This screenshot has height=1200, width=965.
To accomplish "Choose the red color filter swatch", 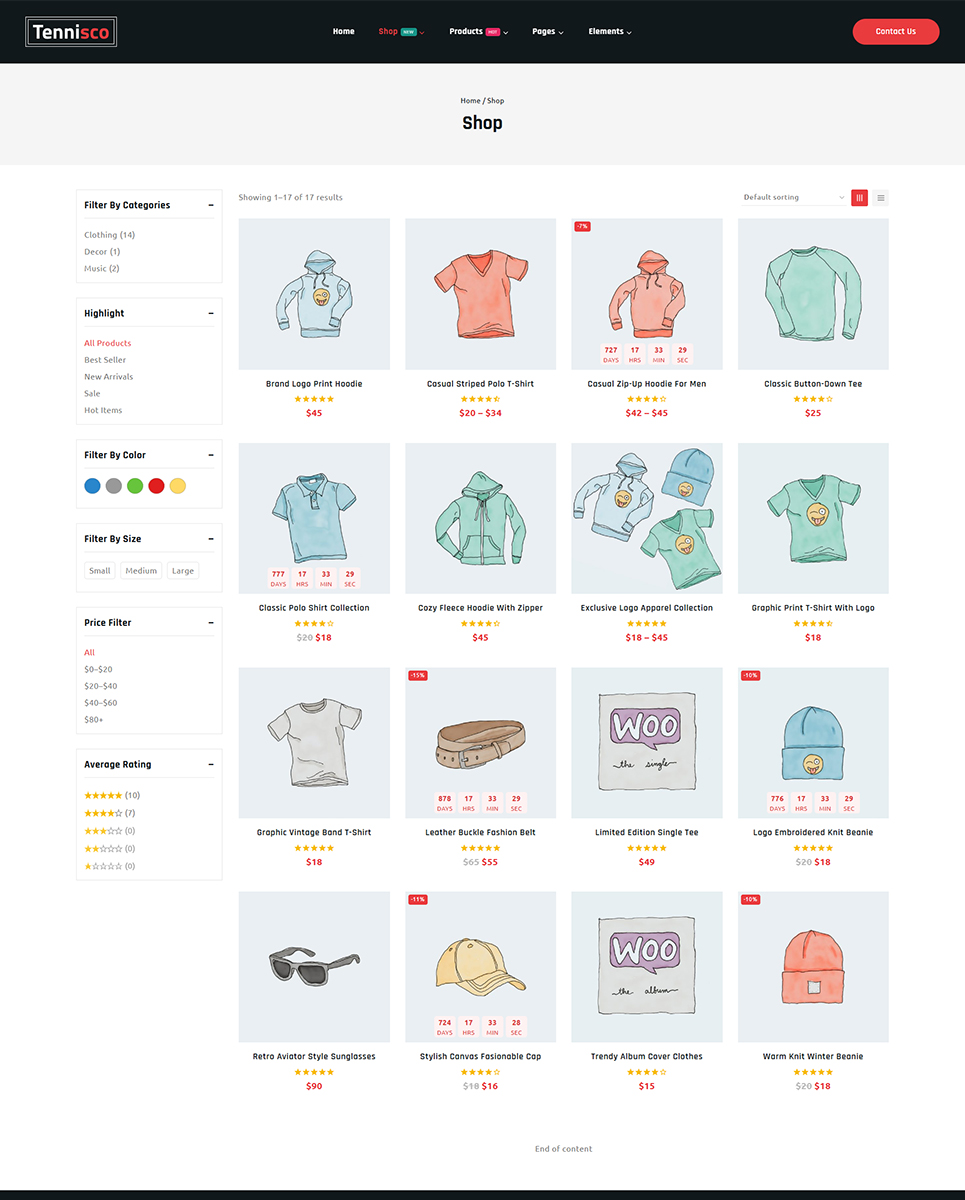I will tap(156, 486).
